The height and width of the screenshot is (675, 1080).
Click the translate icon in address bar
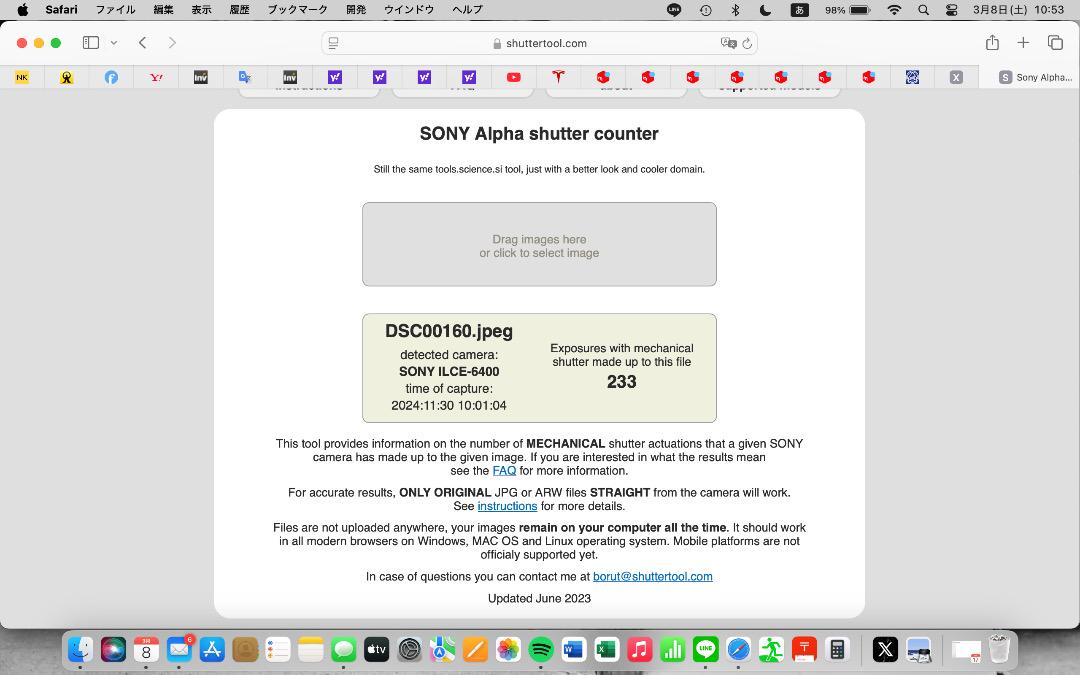(x=728, y=43)
